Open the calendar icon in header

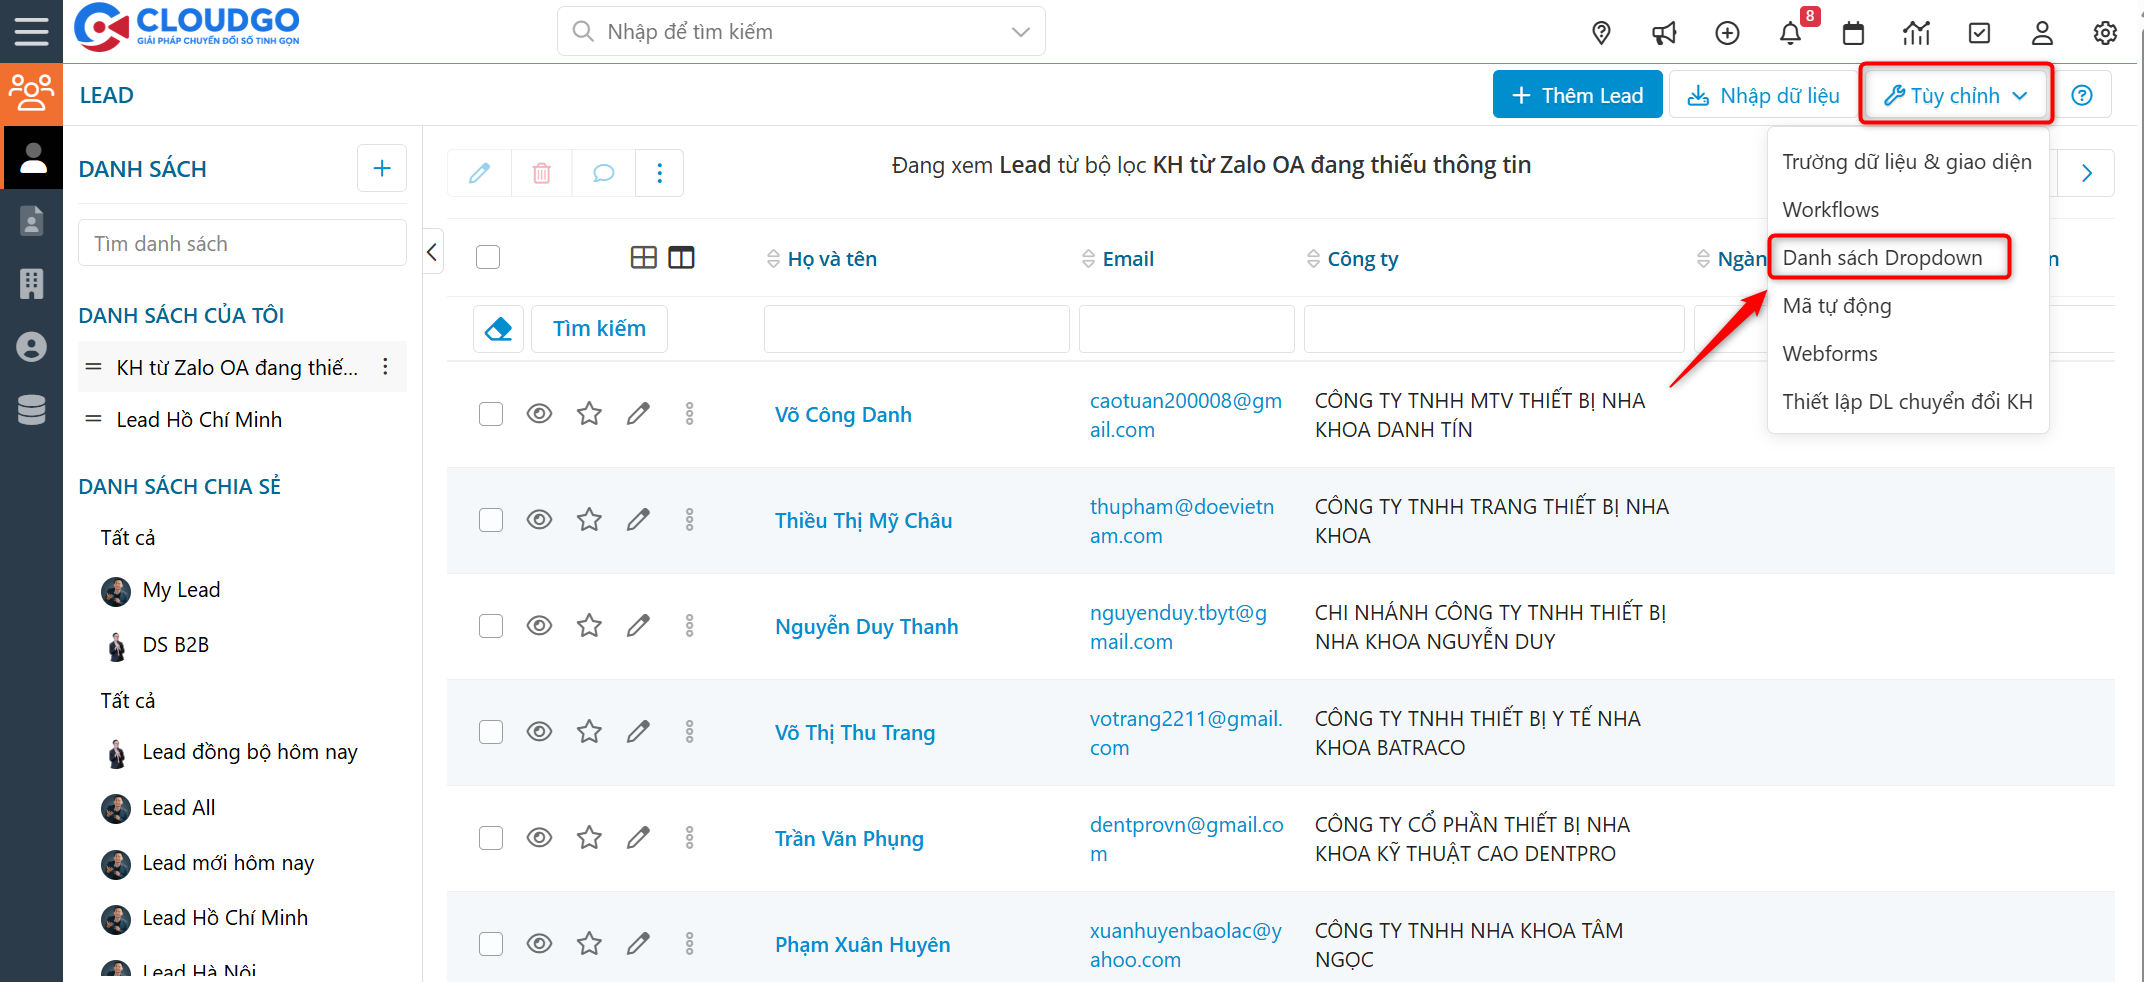pyautogui.click(x=1853, y=33)
